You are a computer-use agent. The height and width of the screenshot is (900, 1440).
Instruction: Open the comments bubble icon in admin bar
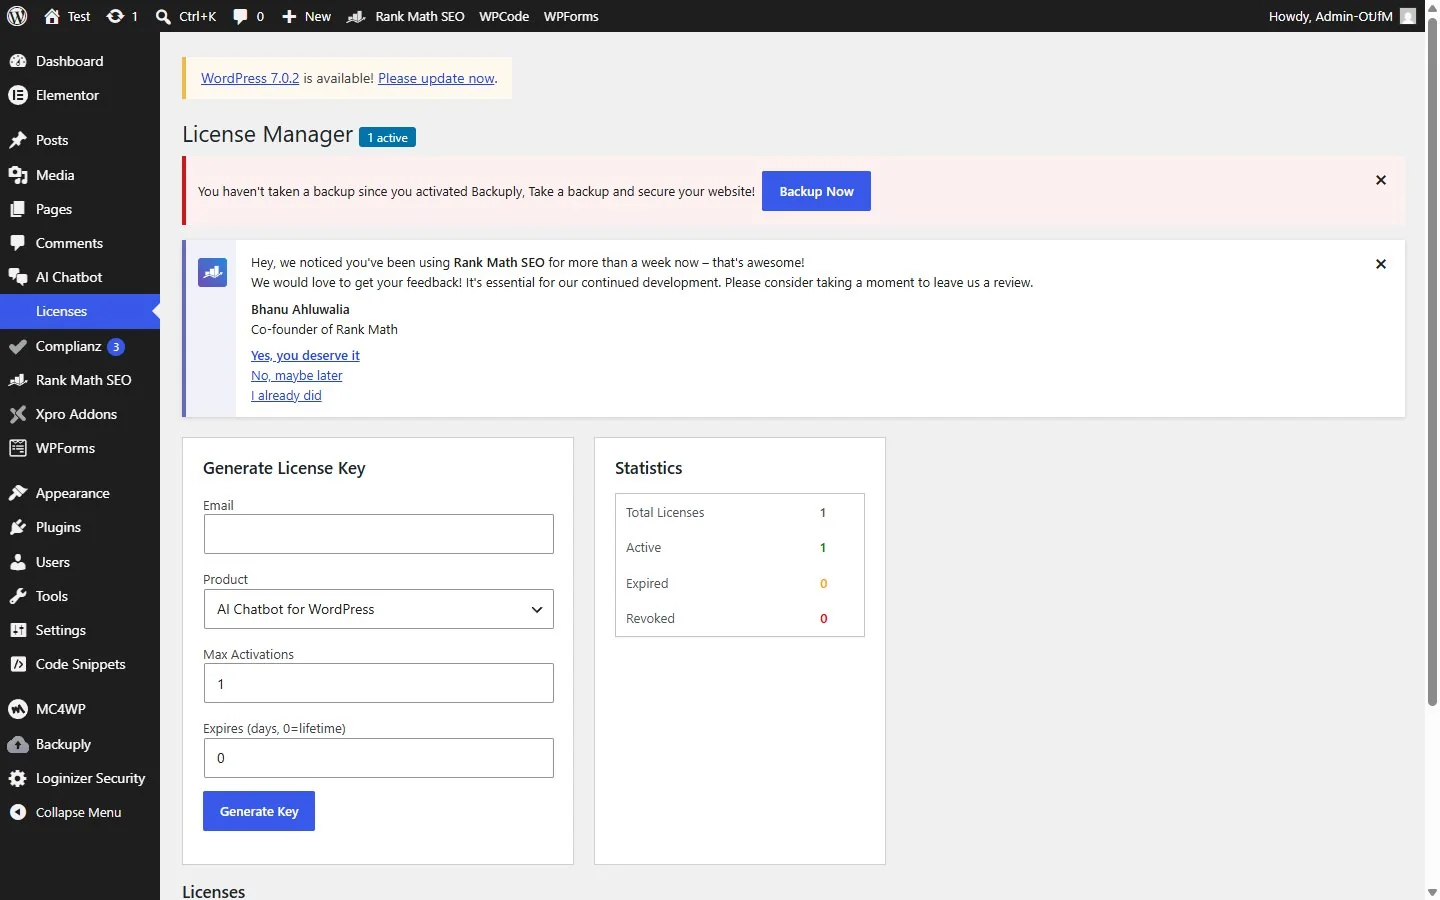(x=240, y=16)
